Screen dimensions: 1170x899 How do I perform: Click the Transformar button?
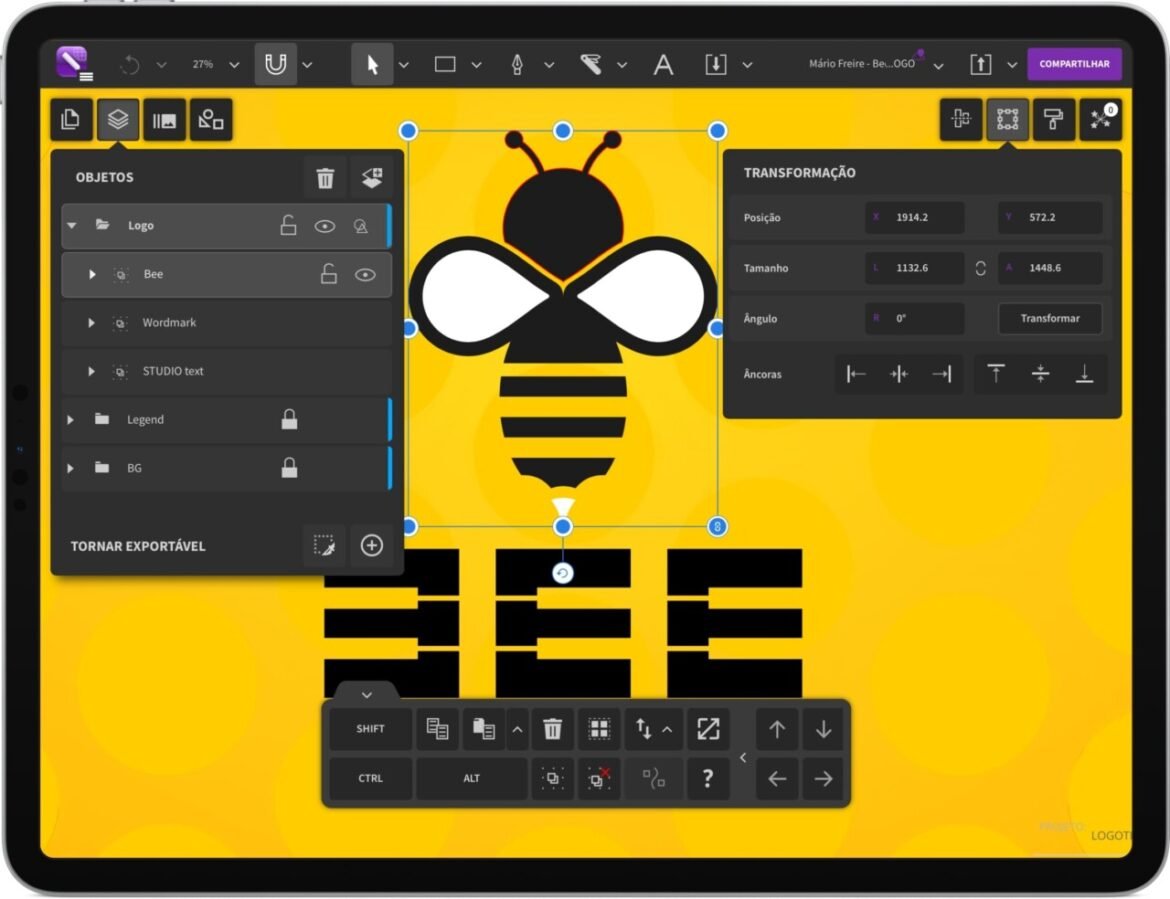(x=1050, y=319)
